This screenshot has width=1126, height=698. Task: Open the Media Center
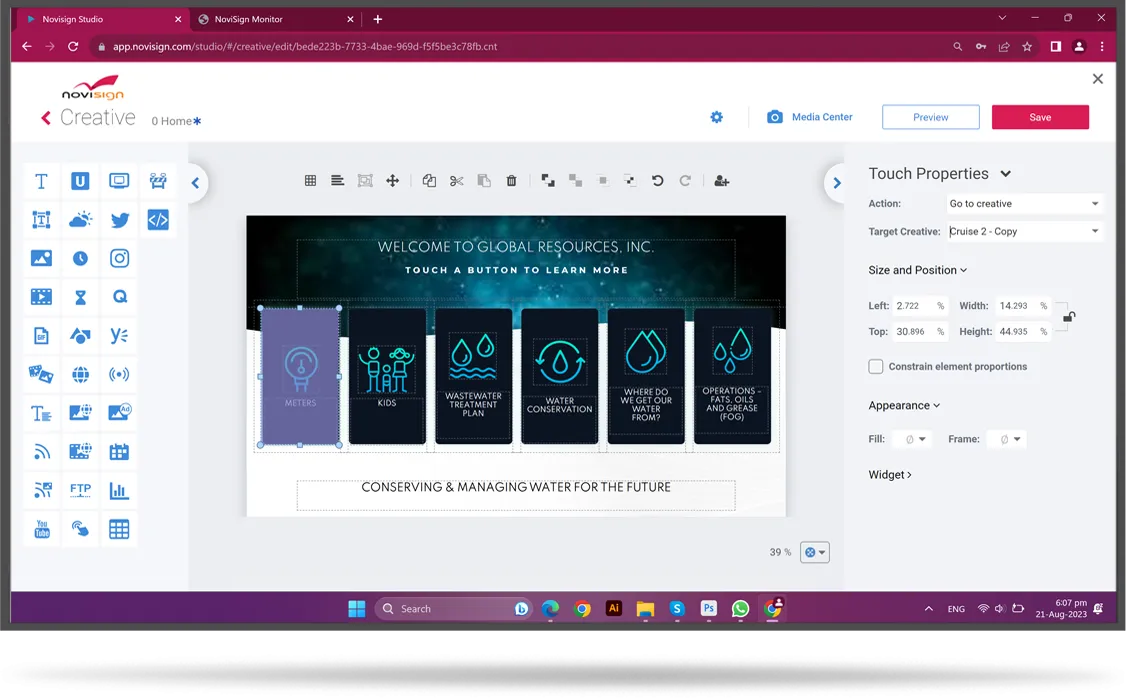coord(810,117)
